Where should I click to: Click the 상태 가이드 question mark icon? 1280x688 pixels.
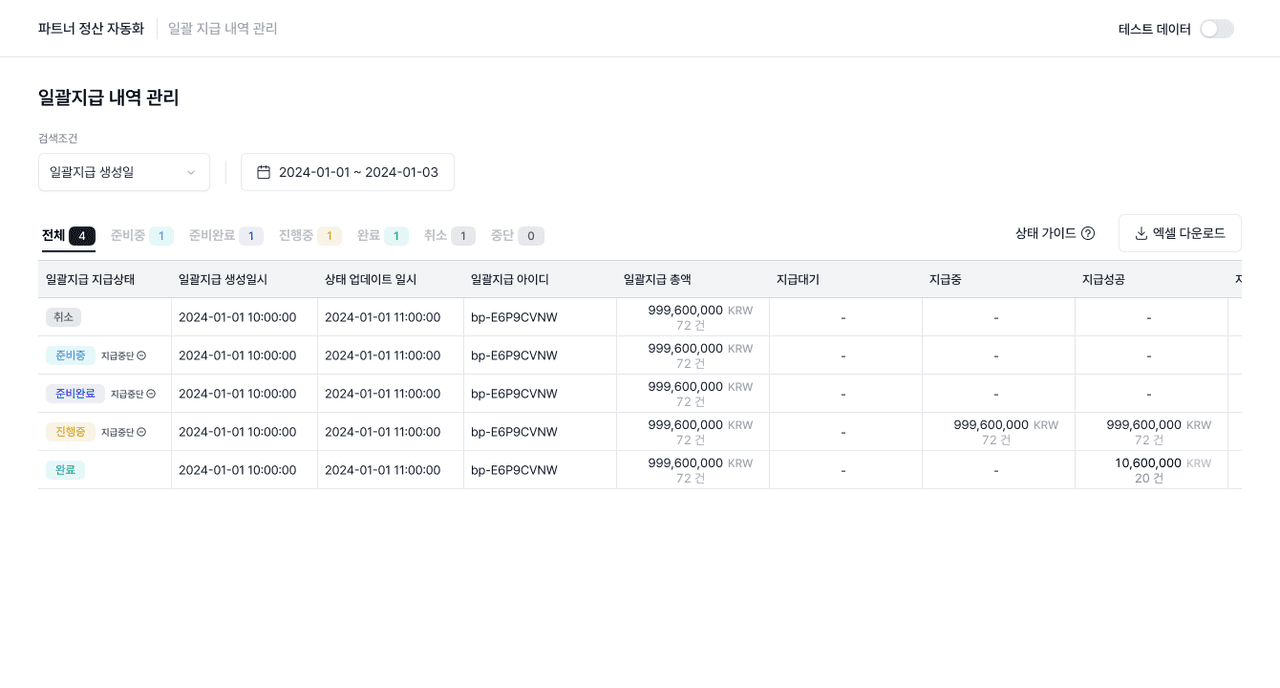pyautogui.click(x=1088, y=233)
